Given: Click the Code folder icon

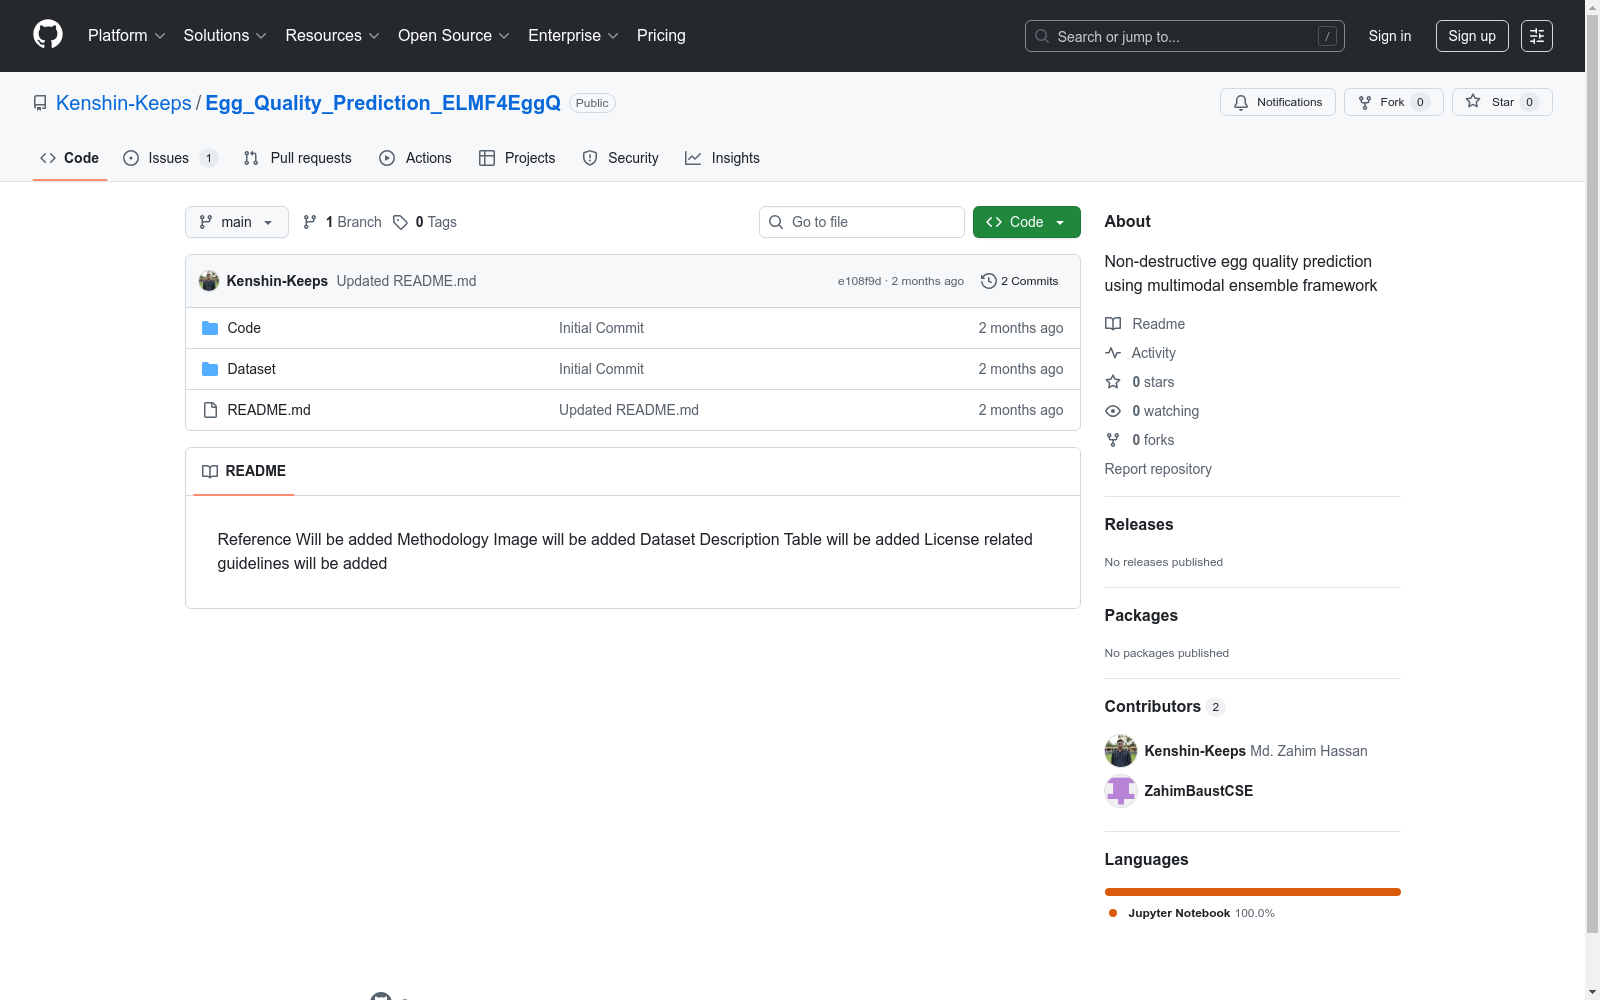Looking at the screenshot, I should (x=210, y=328).
